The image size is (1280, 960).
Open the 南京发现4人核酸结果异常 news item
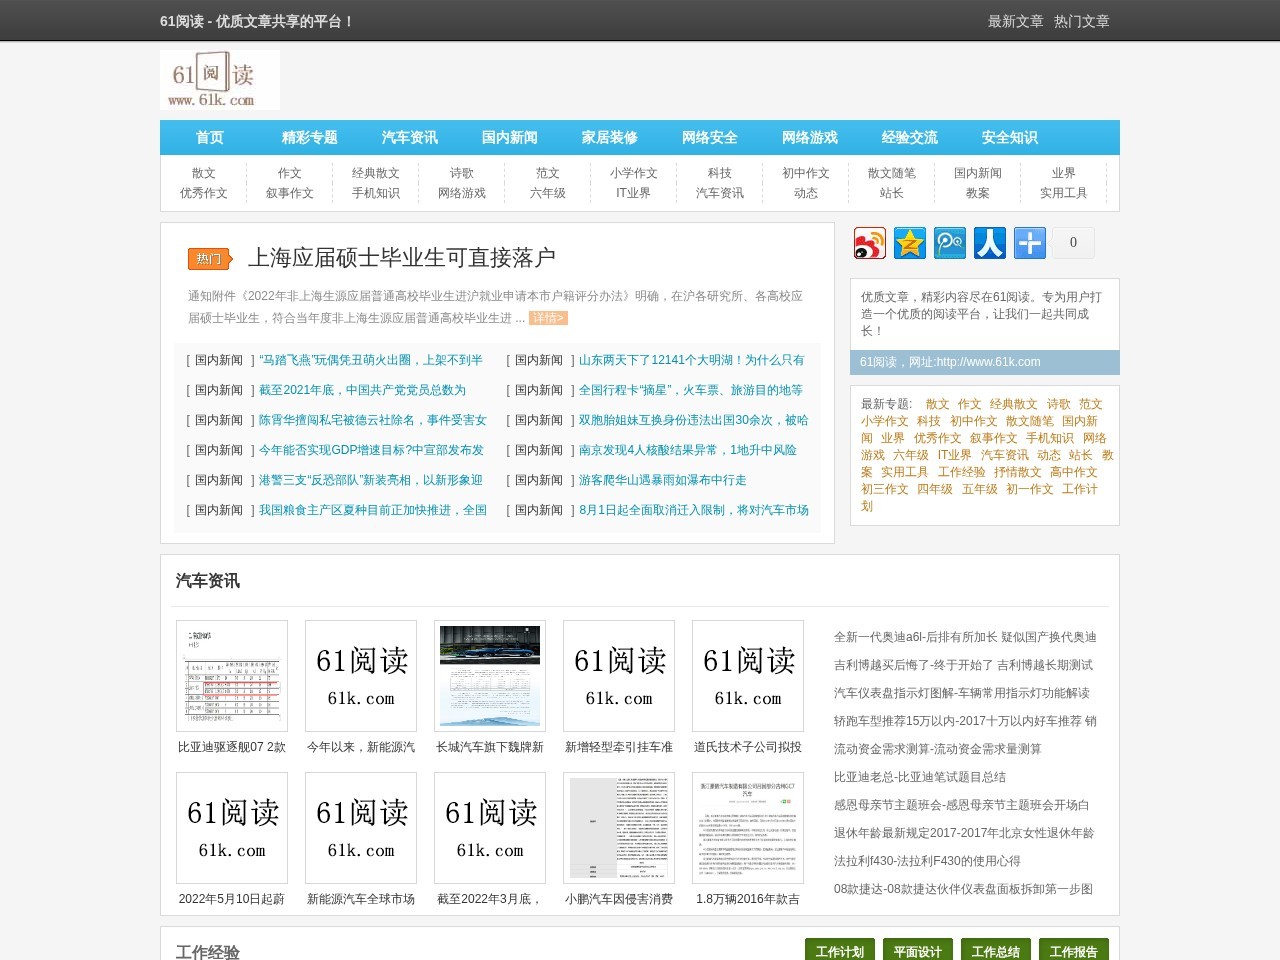[x=687, y=450]
